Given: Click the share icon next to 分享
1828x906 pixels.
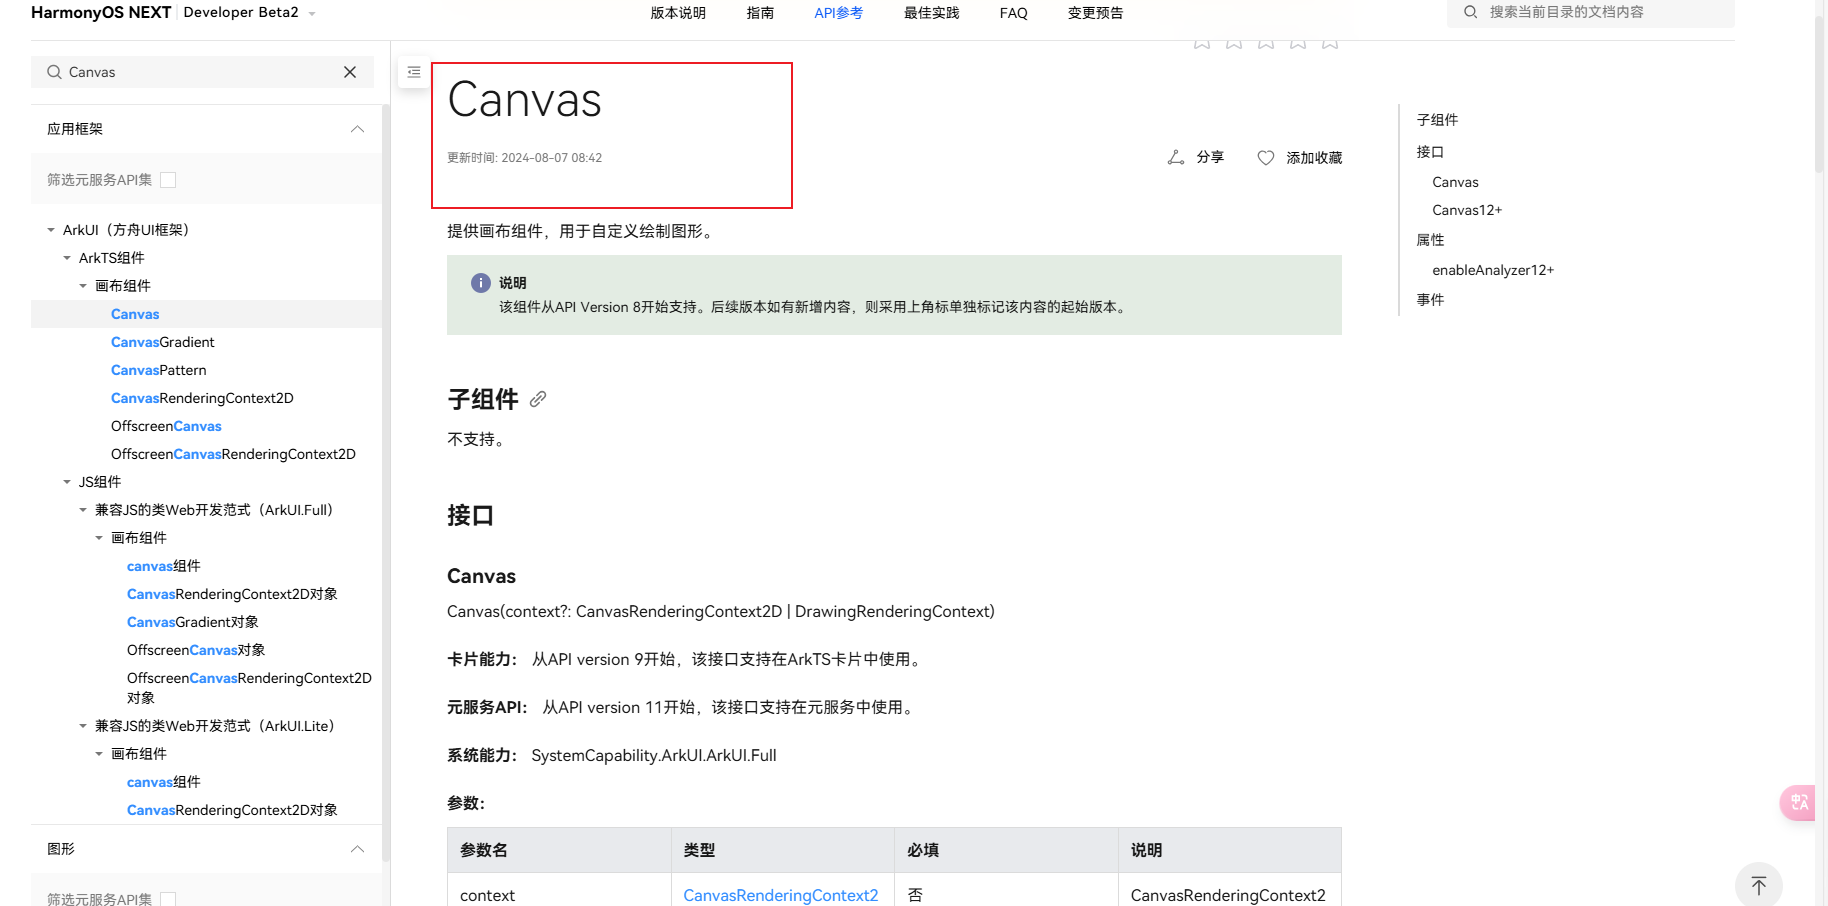Looking at the screenshot, I should 1176,158.
